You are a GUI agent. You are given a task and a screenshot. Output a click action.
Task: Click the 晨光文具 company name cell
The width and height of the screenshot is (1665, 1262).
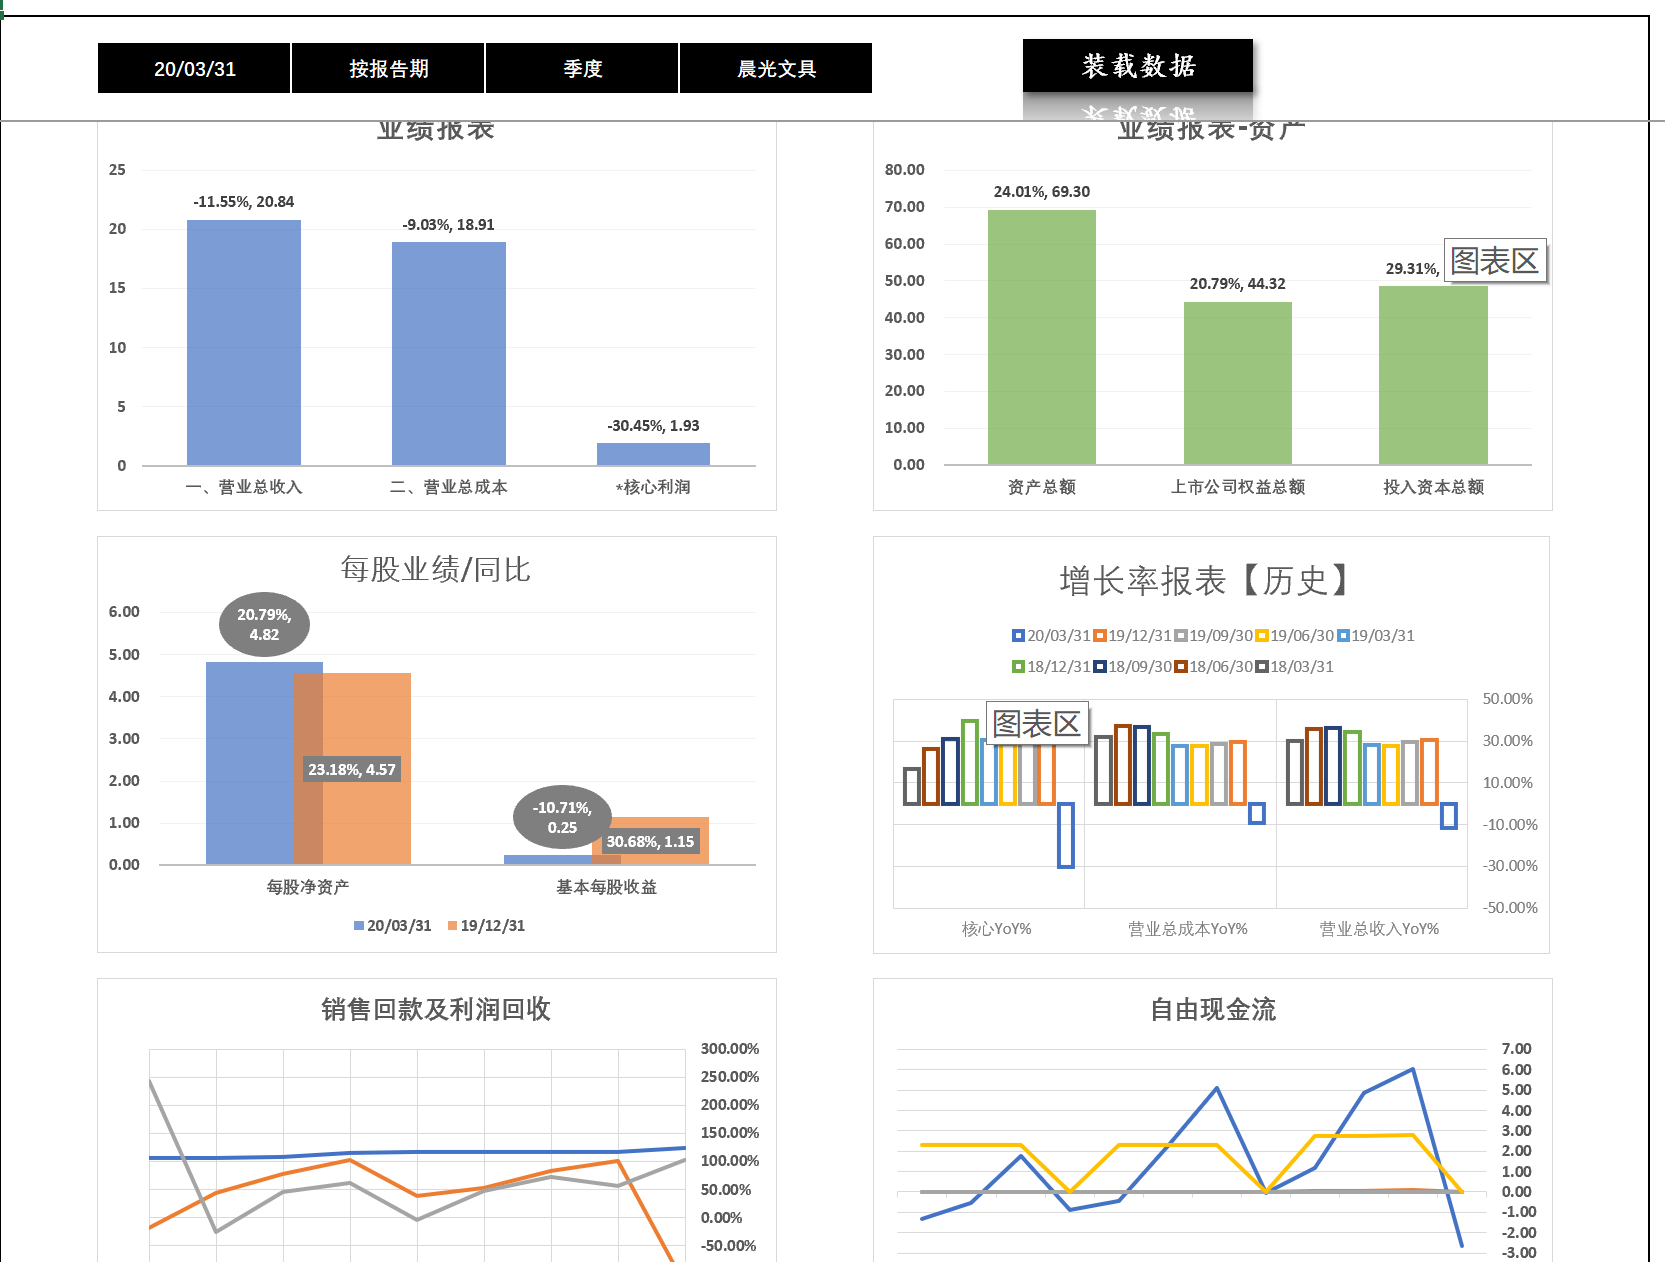coord(776,68)
